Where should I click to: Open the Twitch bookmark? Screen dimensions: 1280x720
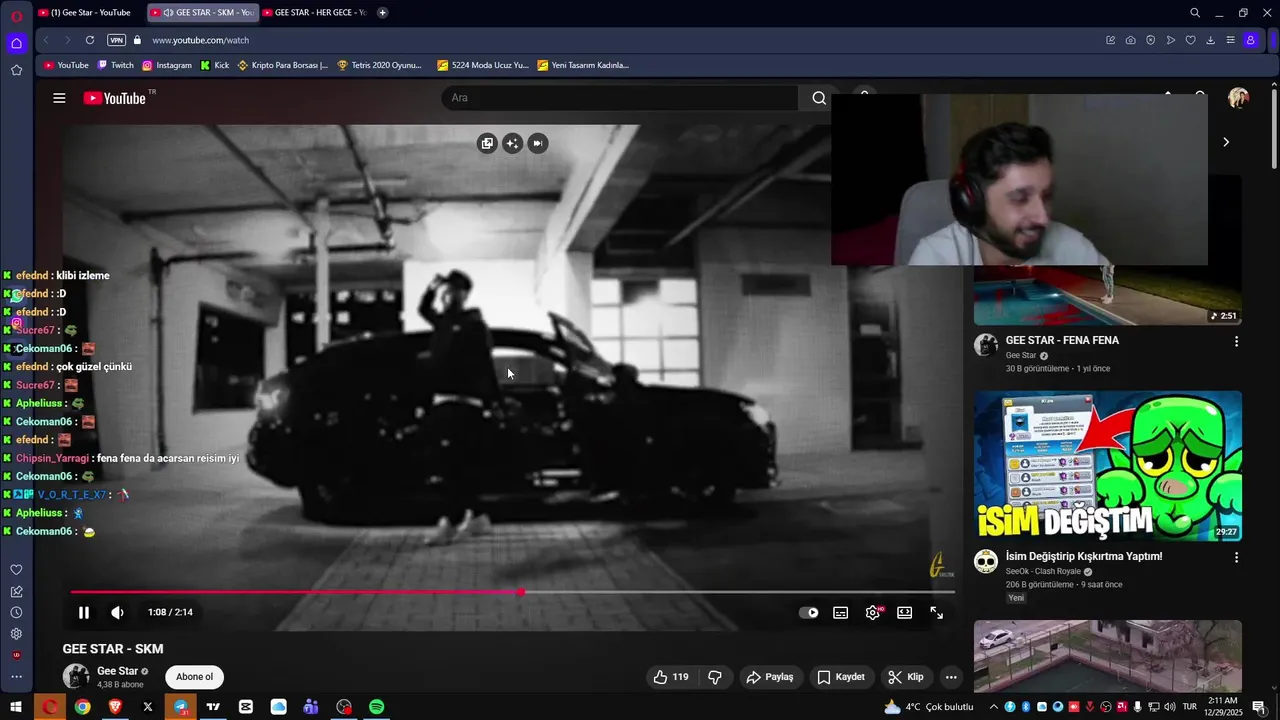pos(115,65)
